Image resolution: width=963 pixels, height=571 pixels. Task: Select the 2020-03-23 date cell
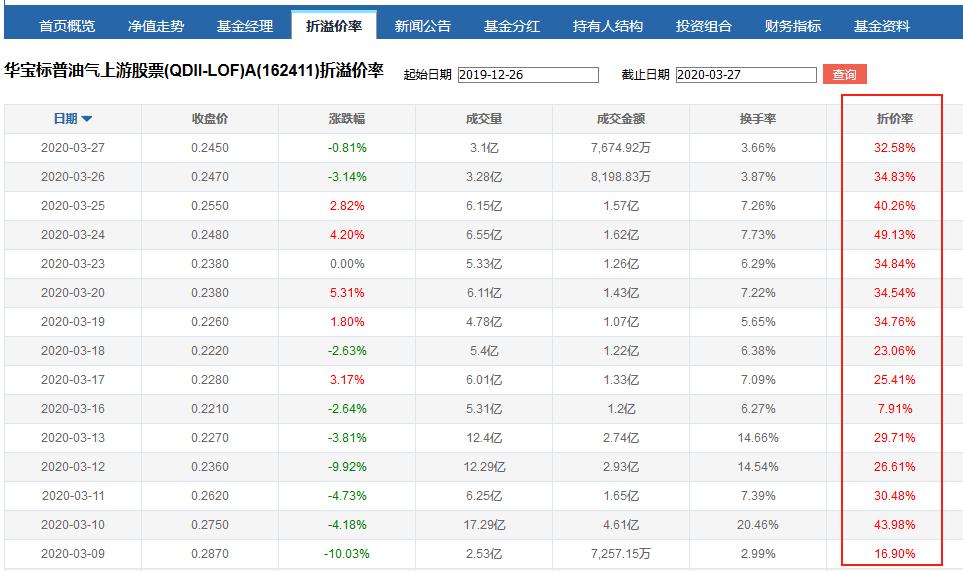pos(73,264)
